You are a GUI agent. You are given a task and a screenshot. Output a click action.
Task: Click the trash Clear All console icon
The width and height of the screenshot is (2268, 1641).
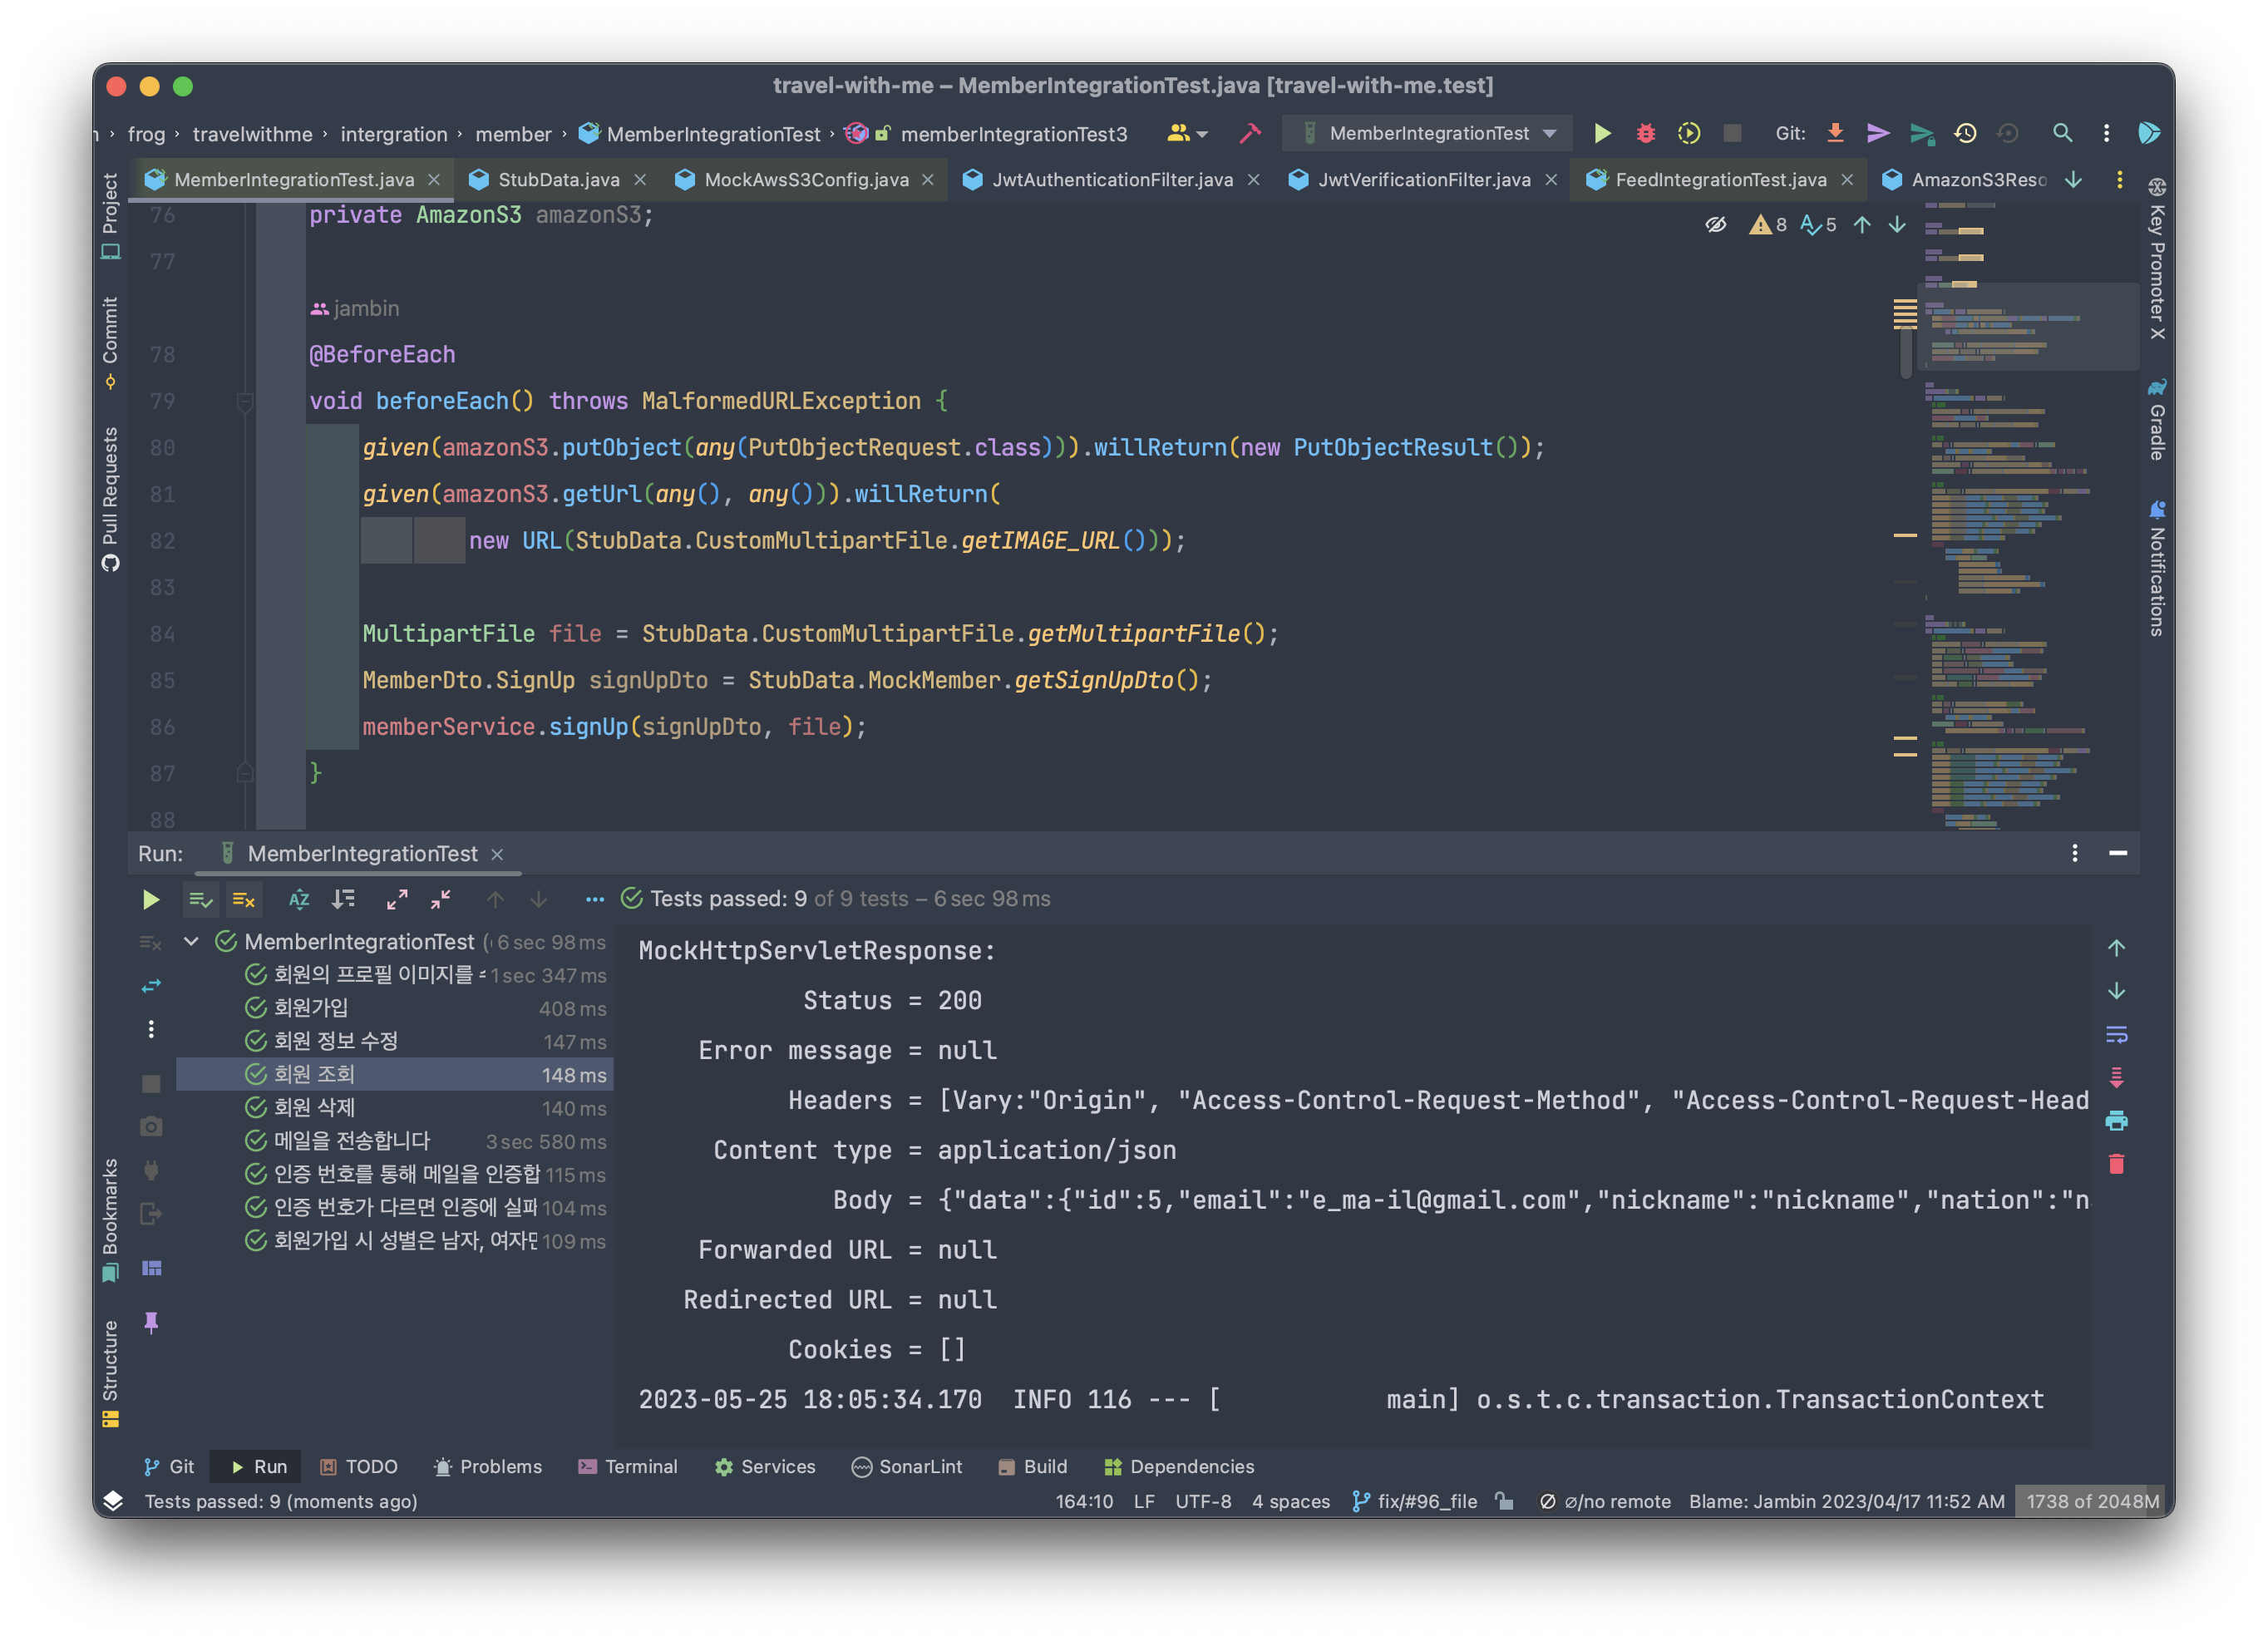point(2116,1164)
